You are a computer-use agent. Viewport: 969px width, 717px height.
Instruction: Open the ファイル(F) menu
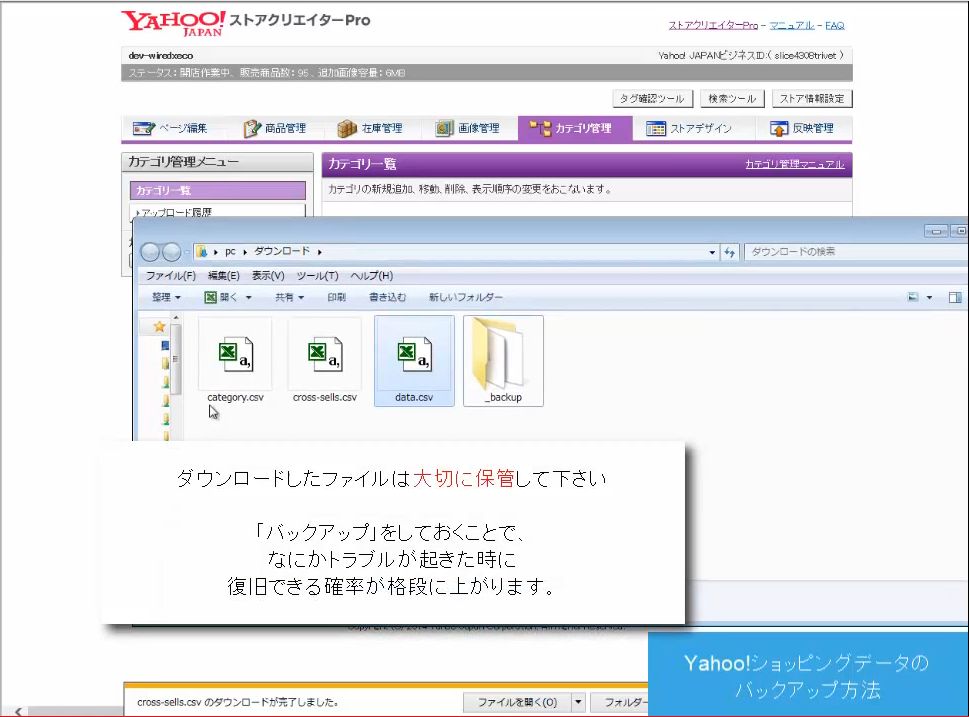[171, 276]
